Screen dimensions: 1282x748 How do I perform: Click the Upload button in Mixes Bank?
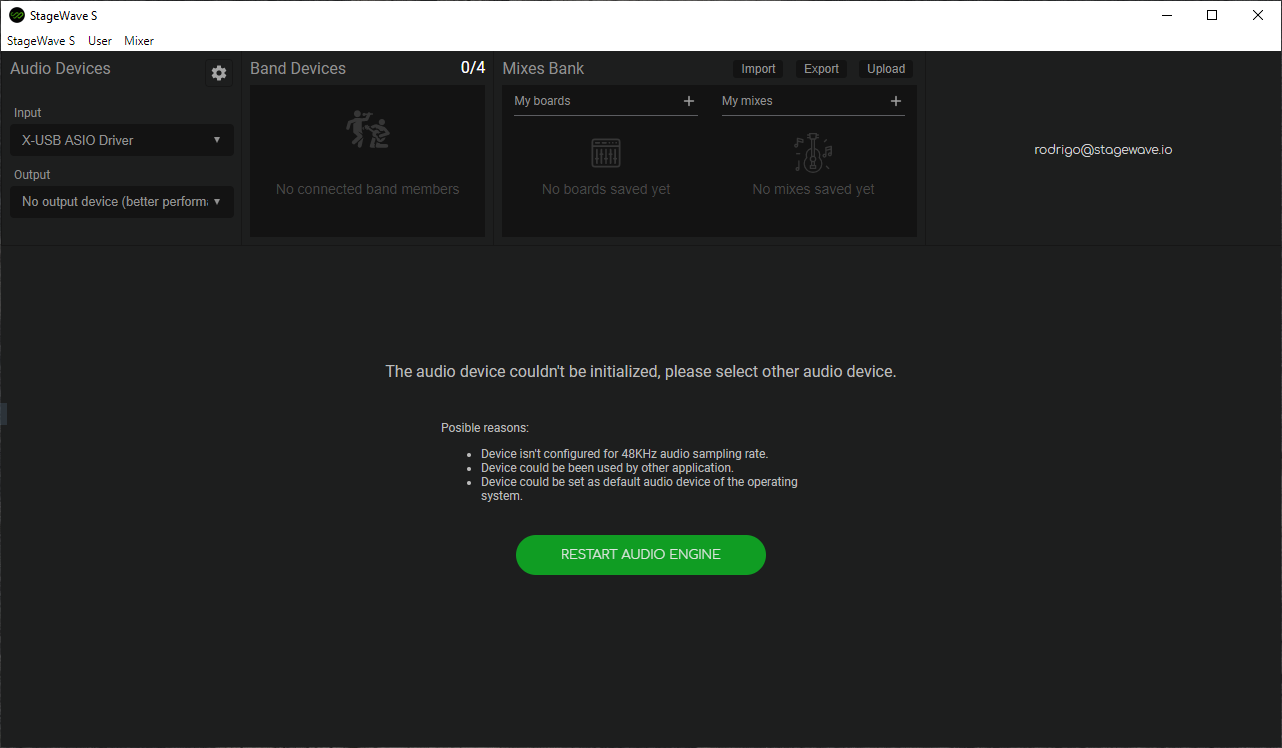886,69
